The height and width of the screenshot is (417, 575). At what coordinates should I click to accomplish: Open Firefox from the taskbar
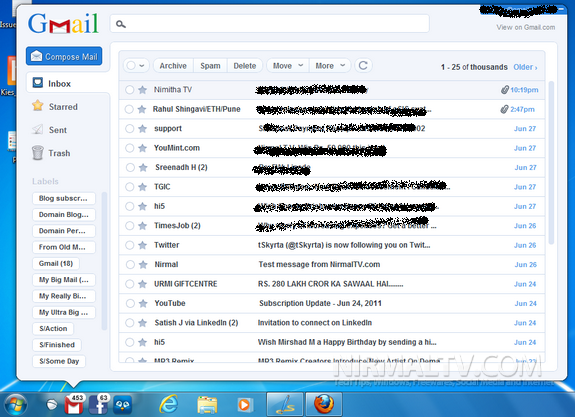coord(324,405)
